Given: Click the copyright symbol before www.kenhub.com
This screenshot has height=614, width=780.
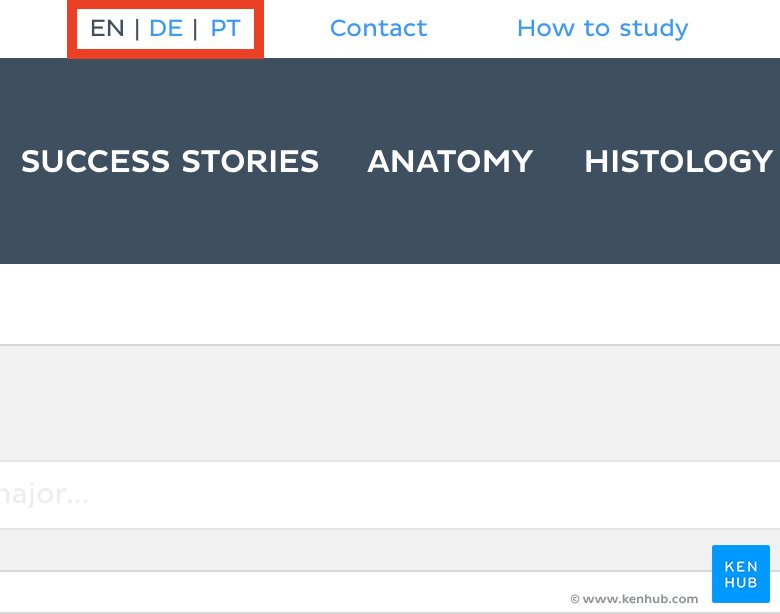Looking at the screenshot, I should click(575, 599).
